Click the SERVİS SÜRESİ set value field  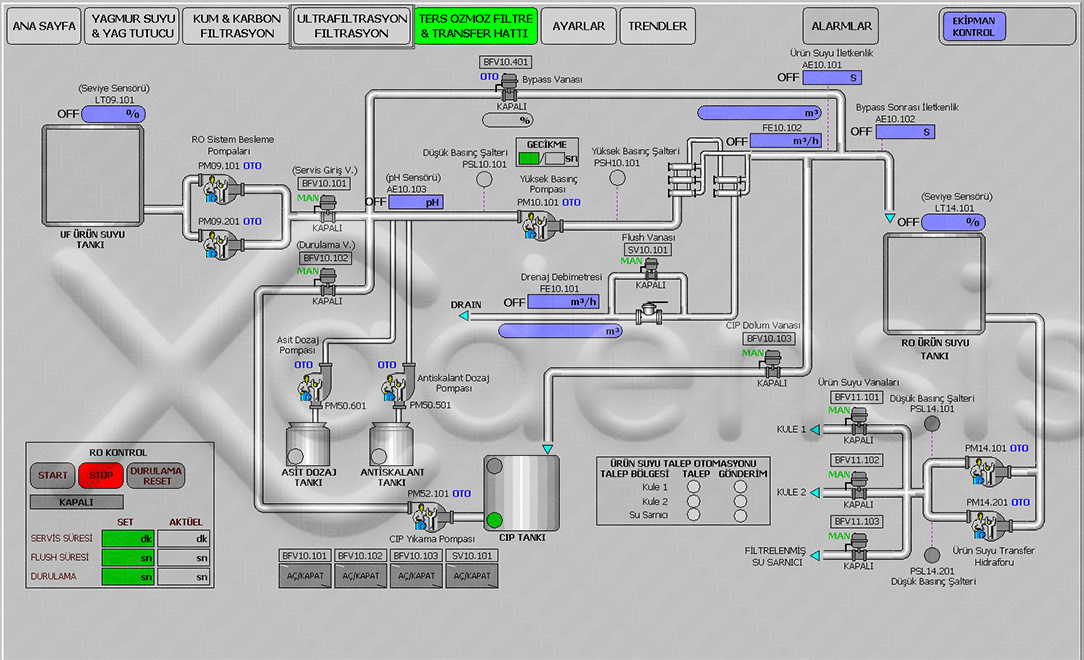coord(127,538)
